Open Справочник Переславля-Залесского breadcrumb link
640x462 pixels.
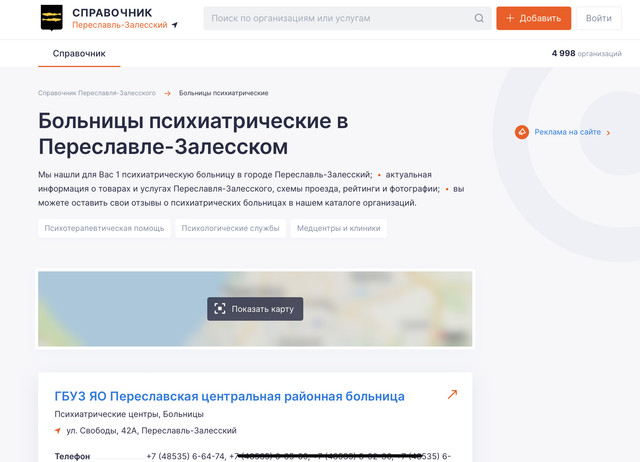[x=97, y=93]
